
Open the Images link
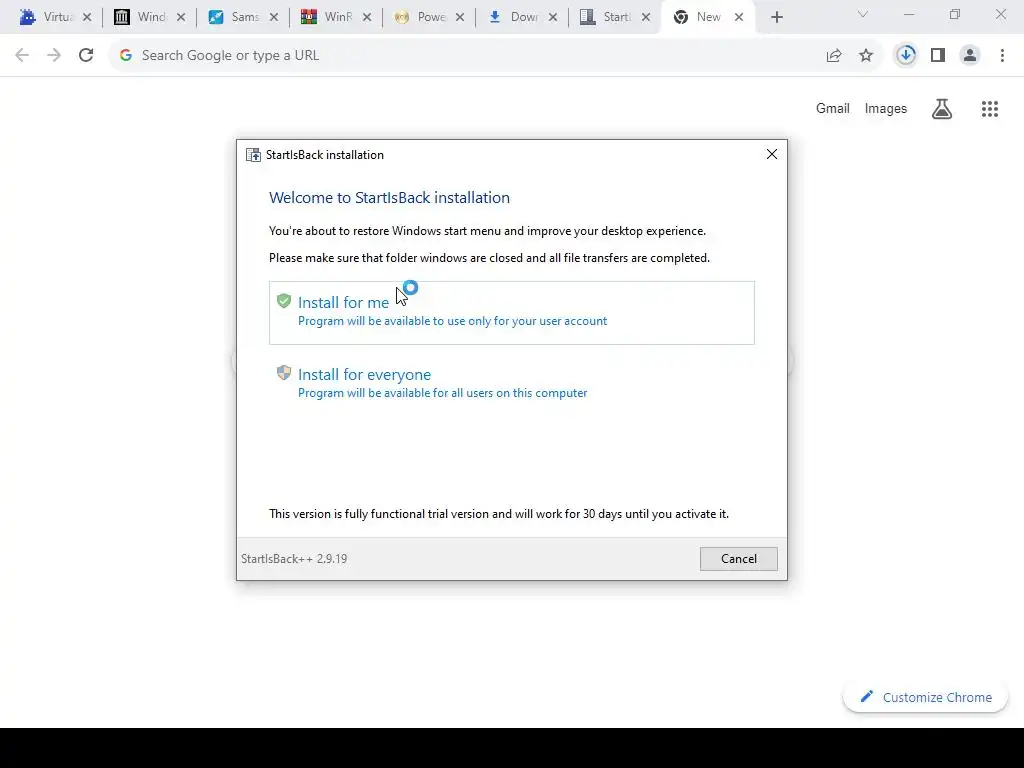click(x=886, y=108)
